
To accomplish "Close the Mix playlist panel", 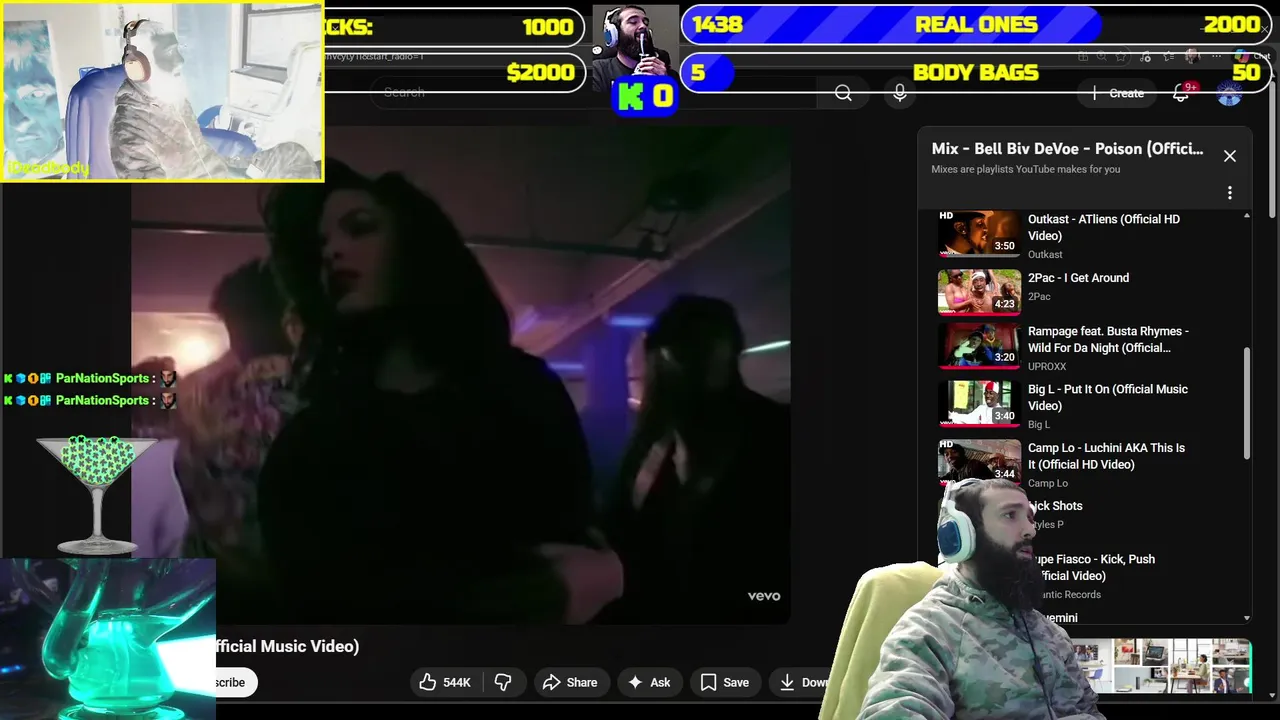I will click(1230, 156).
